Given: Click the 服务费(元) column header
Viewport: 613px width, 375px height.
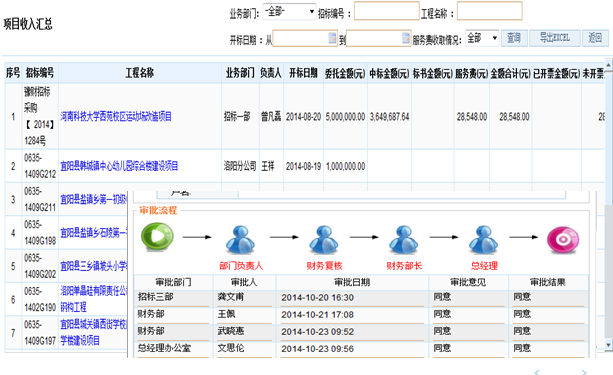Looking at the screenshot, I should point(471,73).
